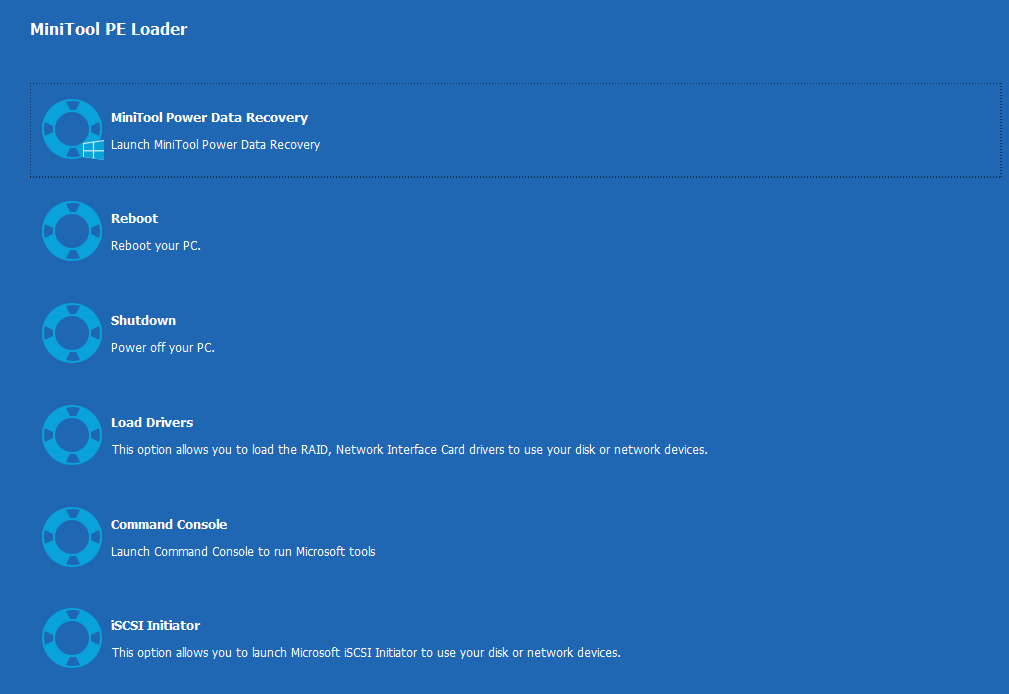Click the Reboot lifebuoy icon
The image size is (1009, 694).
[x=72, y=231]
